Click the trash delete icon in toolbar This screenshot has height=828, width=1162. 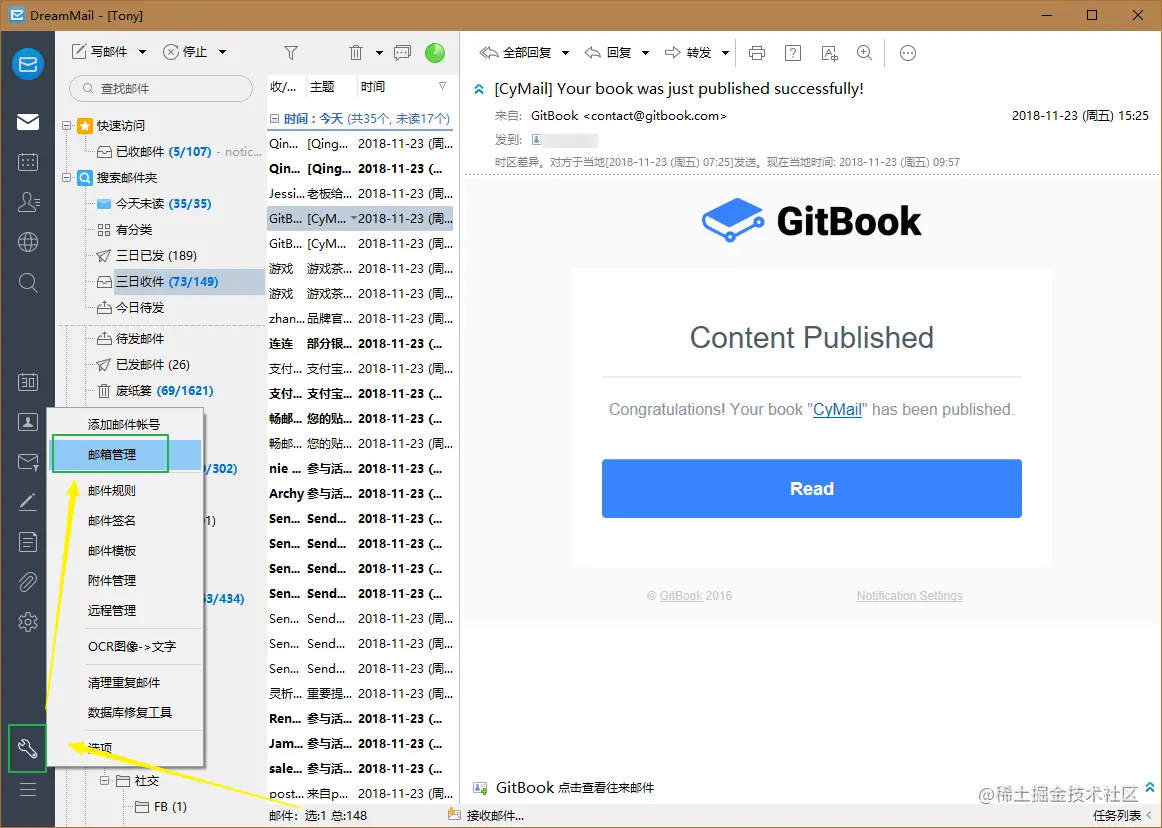click(x=356, y=53)
